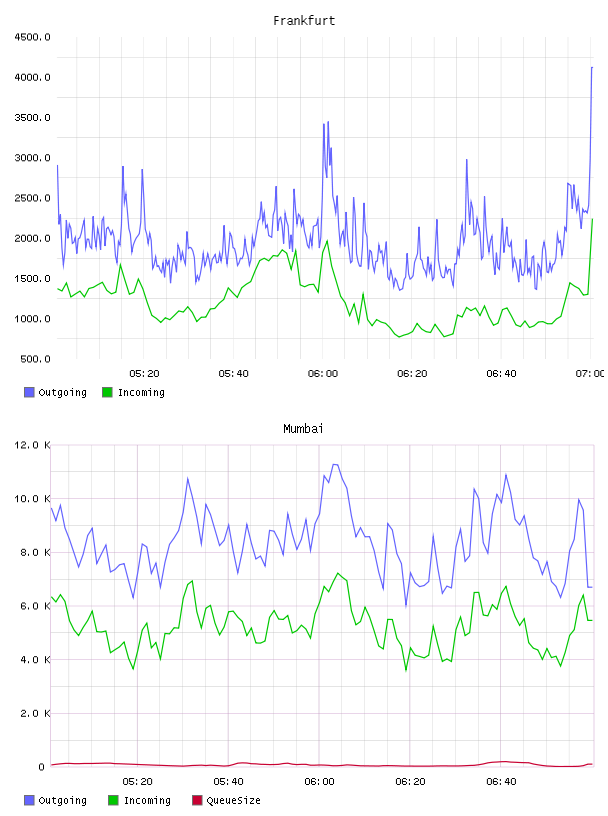The width and height of the screenshot is (608, 816).
Task: Click the green Incoming swatch in Frankfurt legend
Action: click(x=107, y=392)
